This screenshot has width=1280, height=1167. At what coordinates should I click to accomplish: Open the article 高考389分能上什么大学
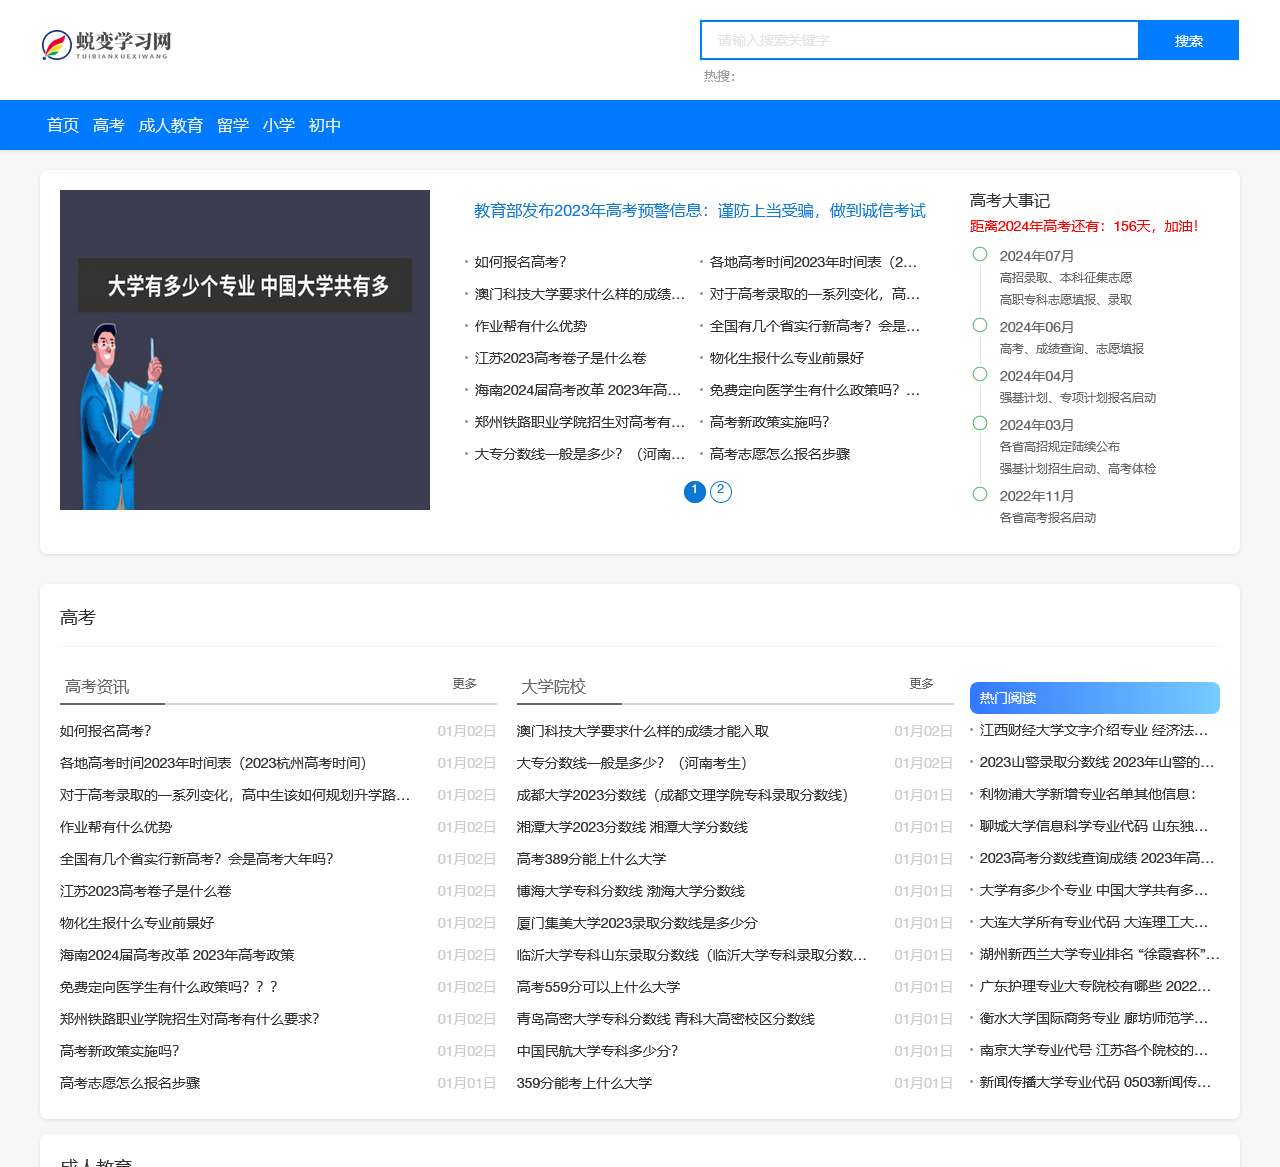tap(591, 859)
